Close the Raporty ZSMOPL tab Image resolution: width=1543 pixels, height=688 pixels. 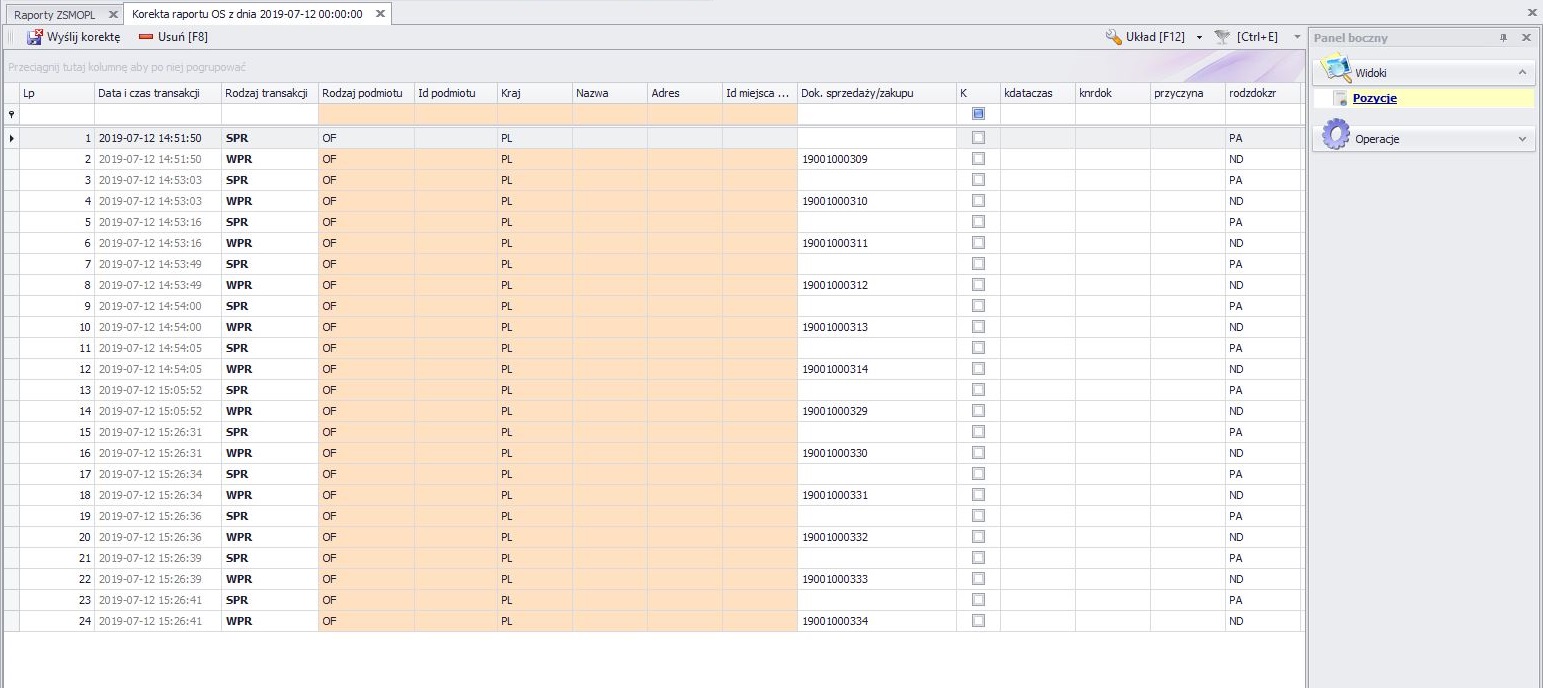click(x=113, y=15)
